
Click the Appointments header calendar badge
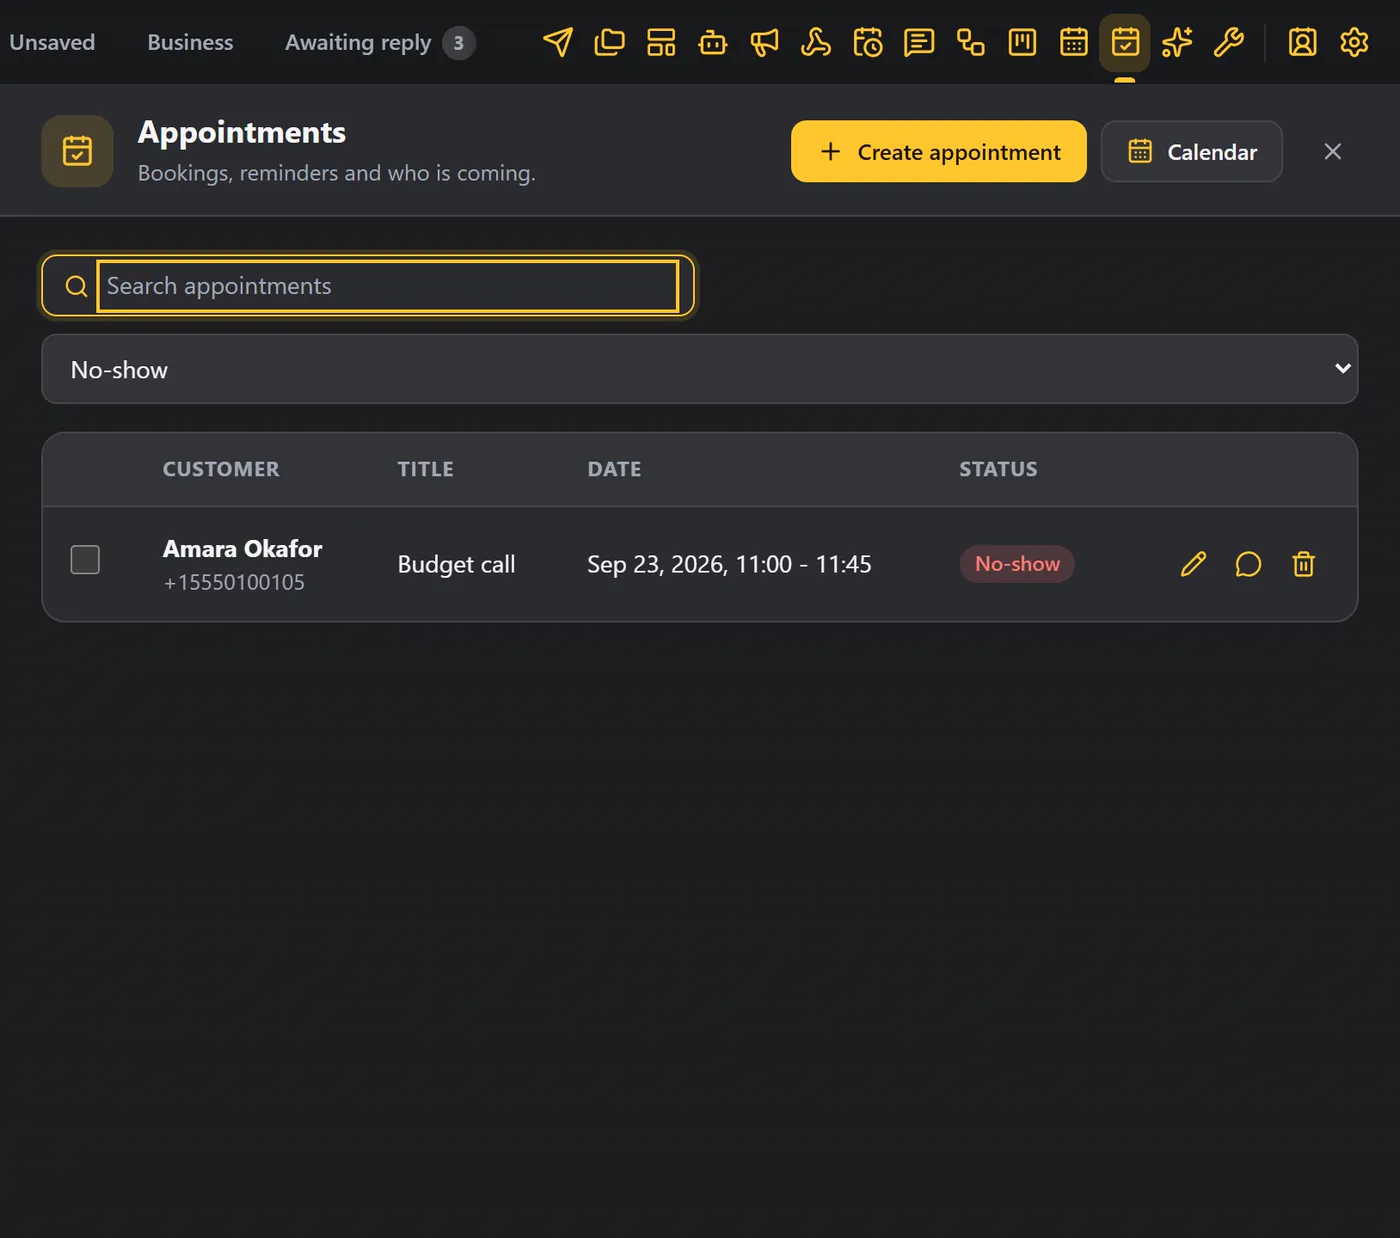[77, 151]
